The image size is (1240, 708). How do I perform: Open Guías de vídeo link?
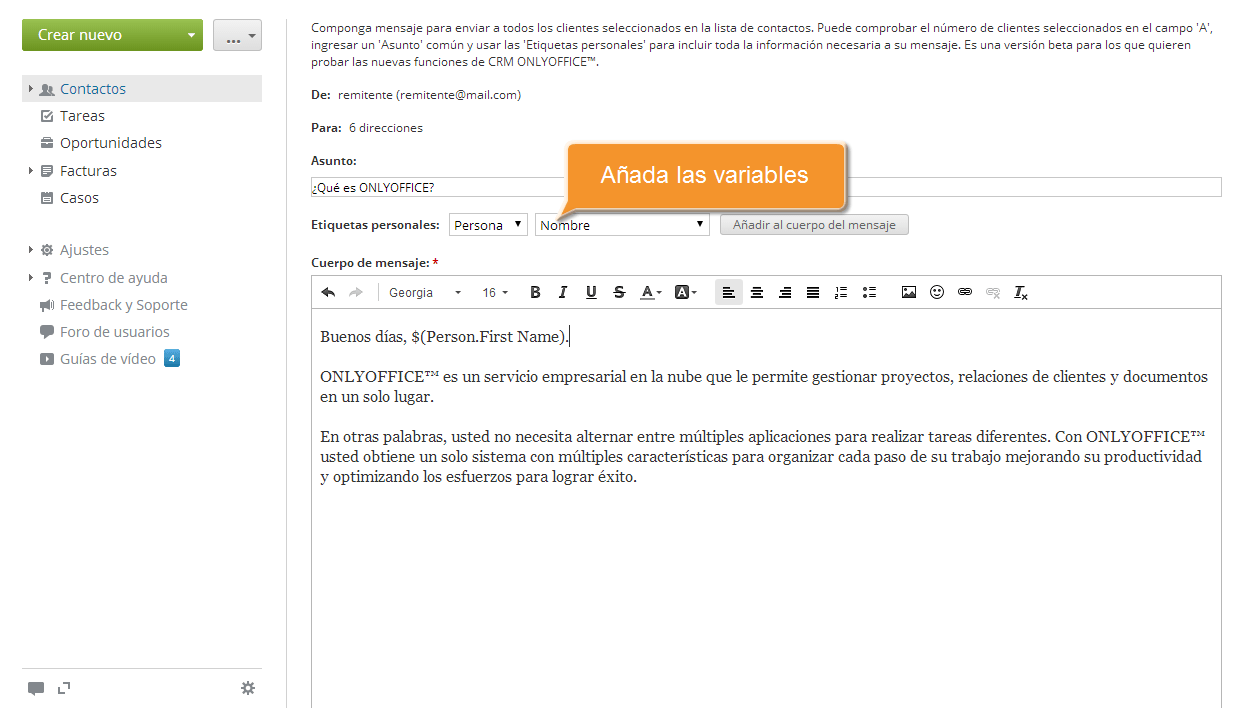pos(108,359)
